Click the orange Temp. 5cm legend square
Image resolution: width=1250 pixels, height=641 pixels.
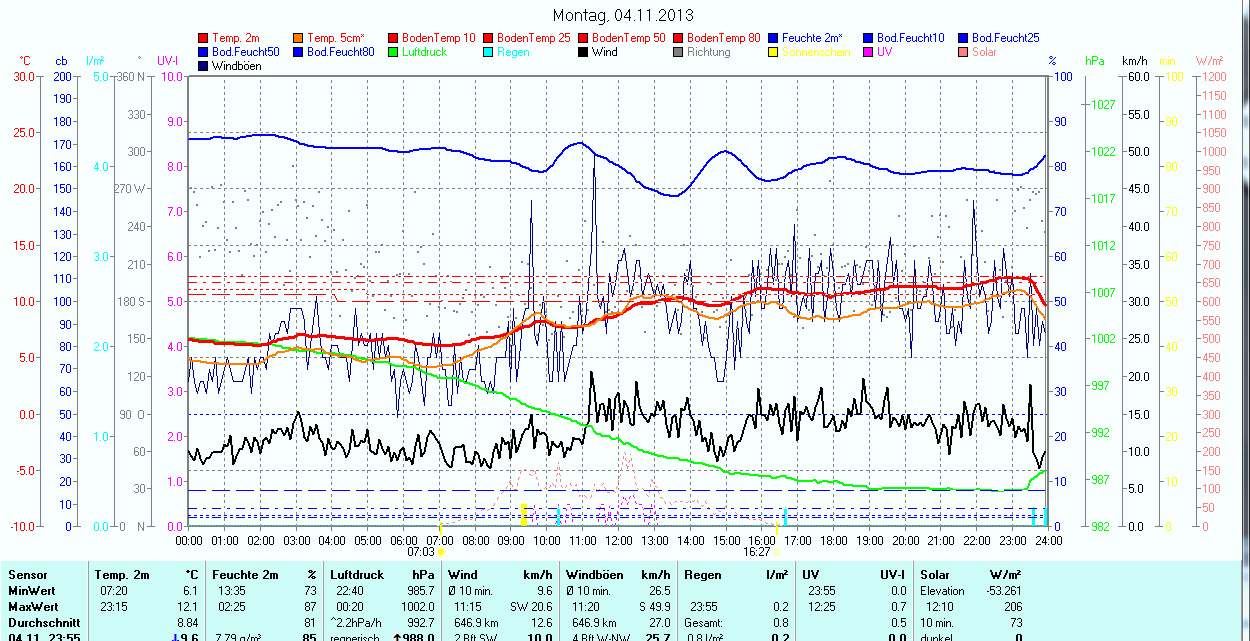pyautogui.click(x=299, y=38)
